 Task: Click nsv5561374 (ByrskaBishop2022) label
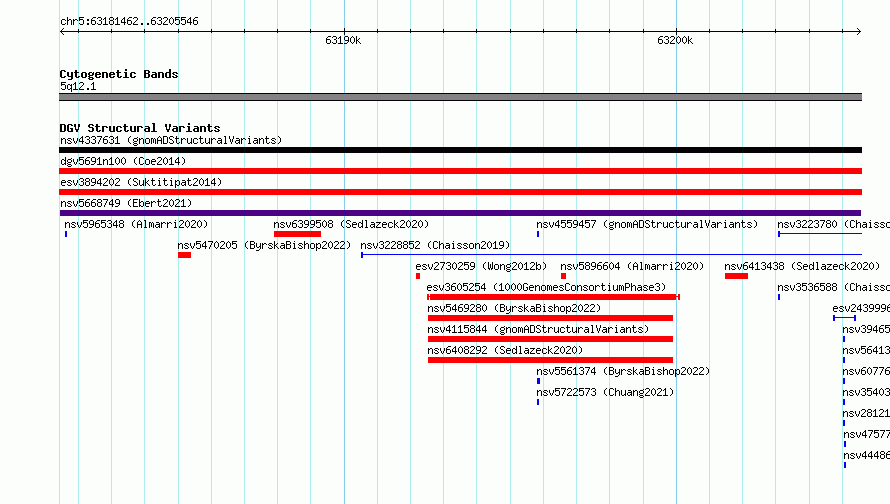click(x=623, y=371)
